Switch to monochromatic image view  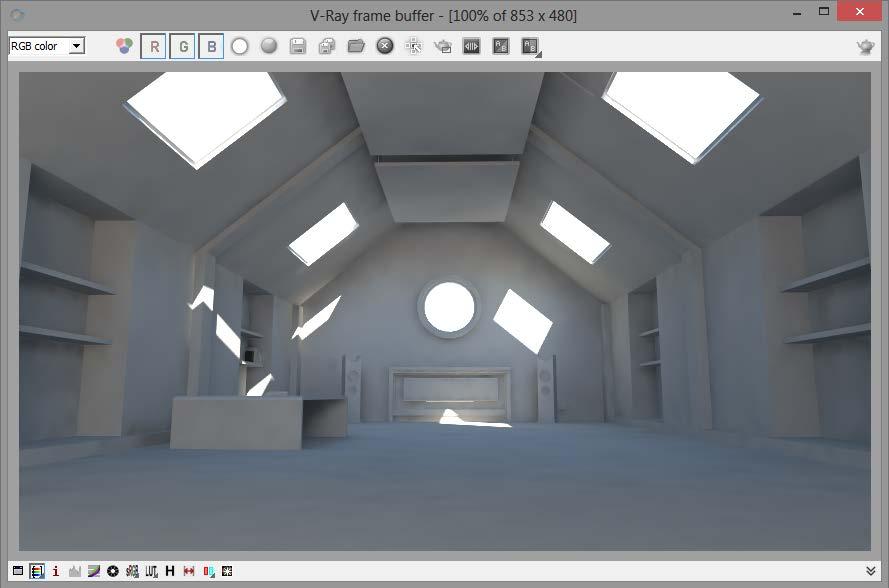(267, 45)
